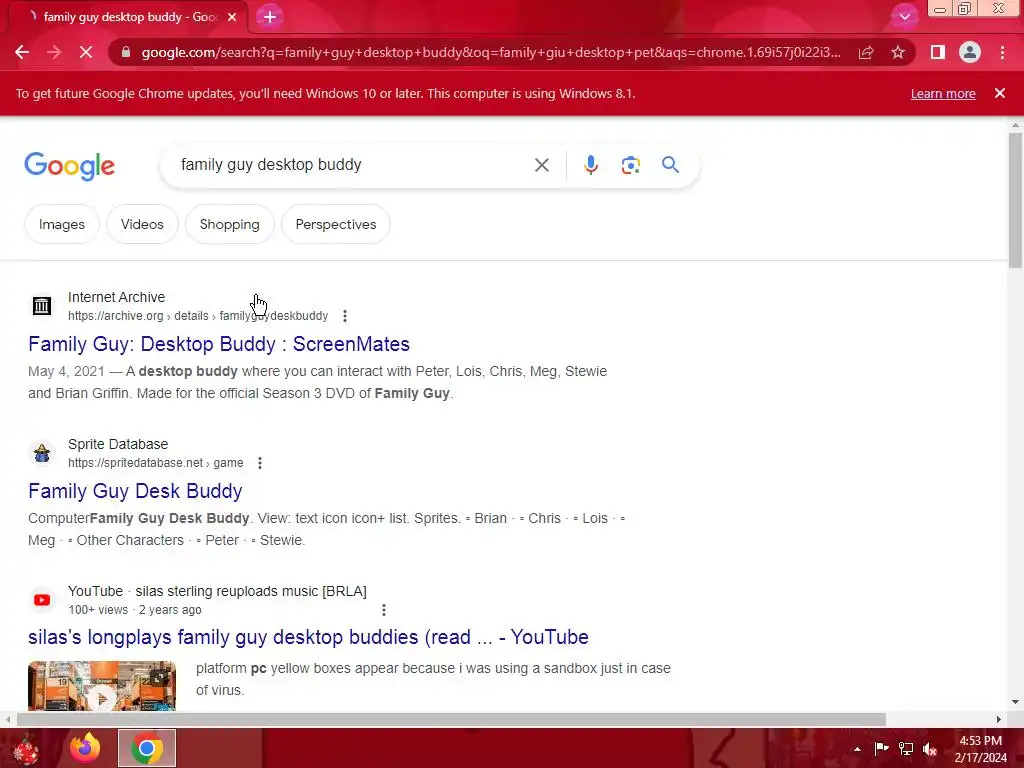Open Family Guy: Desktop Buddy : ScreenMates
This screenshot has height=768, width=1024.
pyautogui.click(x=219, y=344)
